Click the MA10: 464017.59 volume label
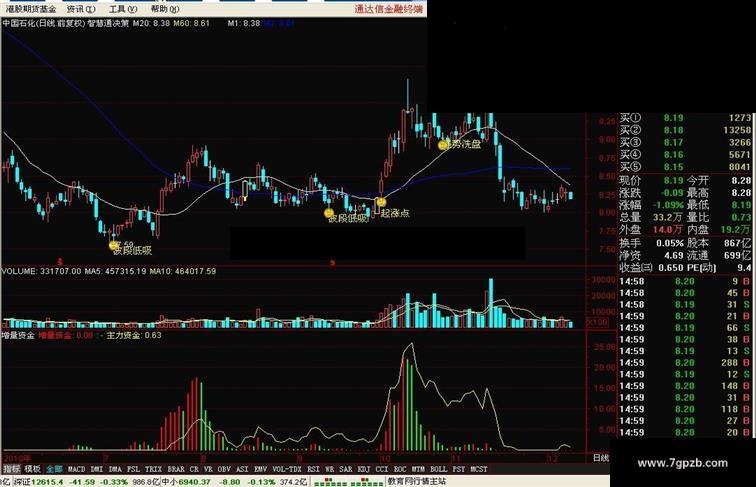756x487 pixels. click(x=183, y=271)
